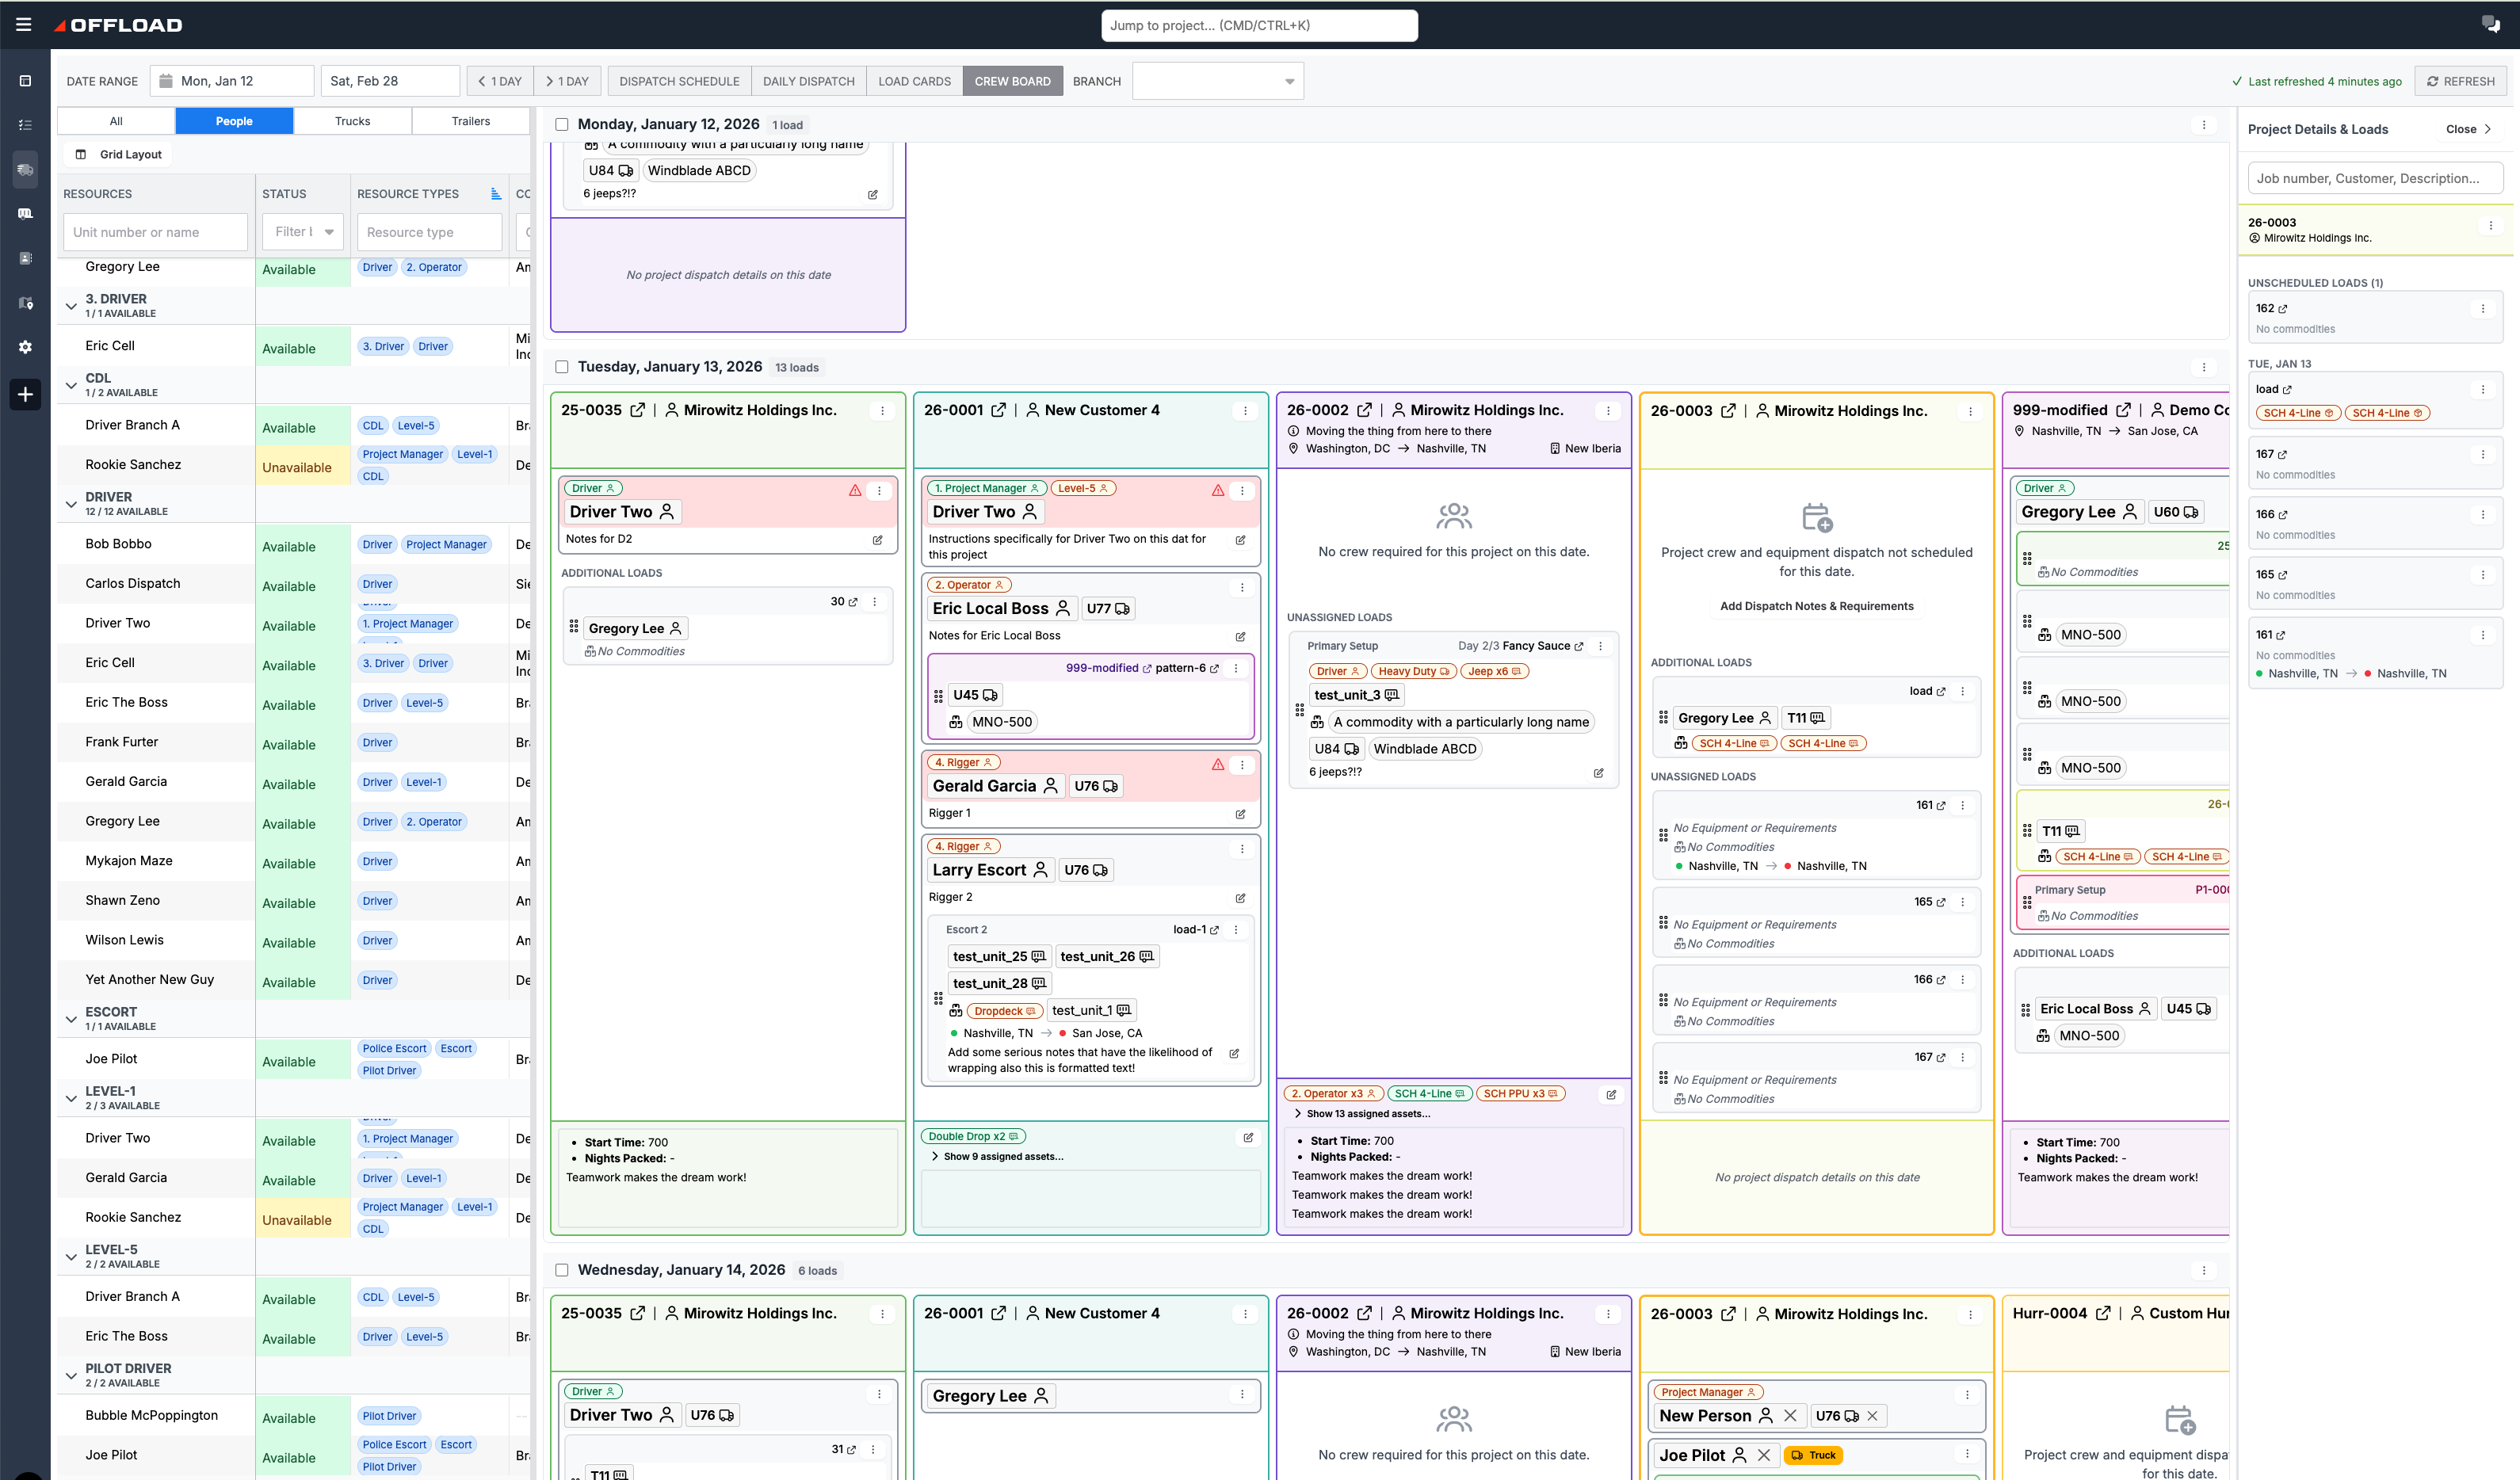
Task: Open the hamburger menu
Action: pyautogui.click(x=23, y=25)
